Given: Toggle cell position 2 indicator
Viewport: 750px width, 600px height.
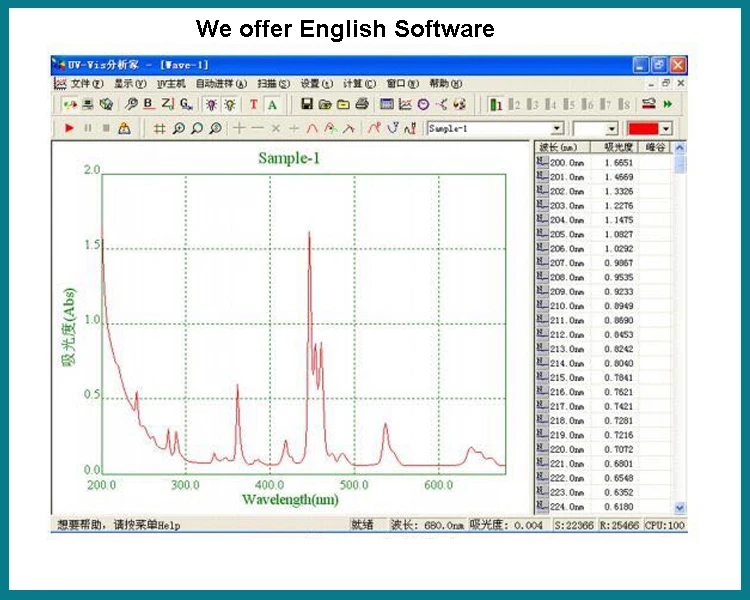Looking at the screenshot, I should coord(515,104).
